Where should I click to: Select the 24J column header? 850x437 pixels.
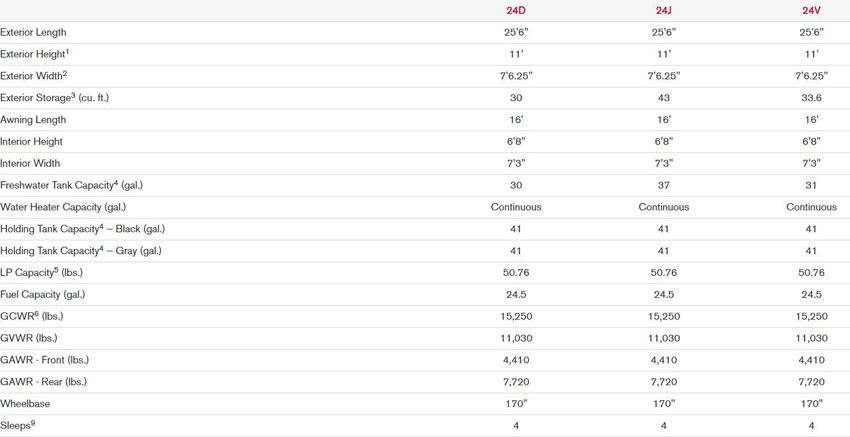[664, 10]
